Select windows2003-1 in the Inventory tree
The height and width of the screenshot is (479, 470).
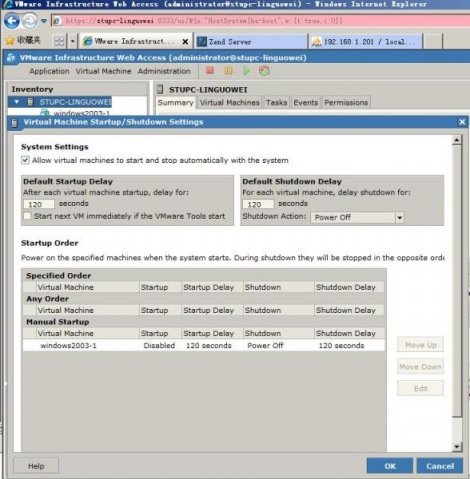82,113
